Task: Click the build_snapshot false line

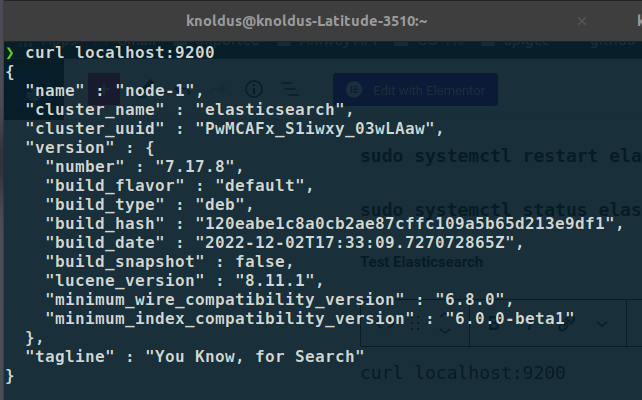Action: click(x=169, y=262)
